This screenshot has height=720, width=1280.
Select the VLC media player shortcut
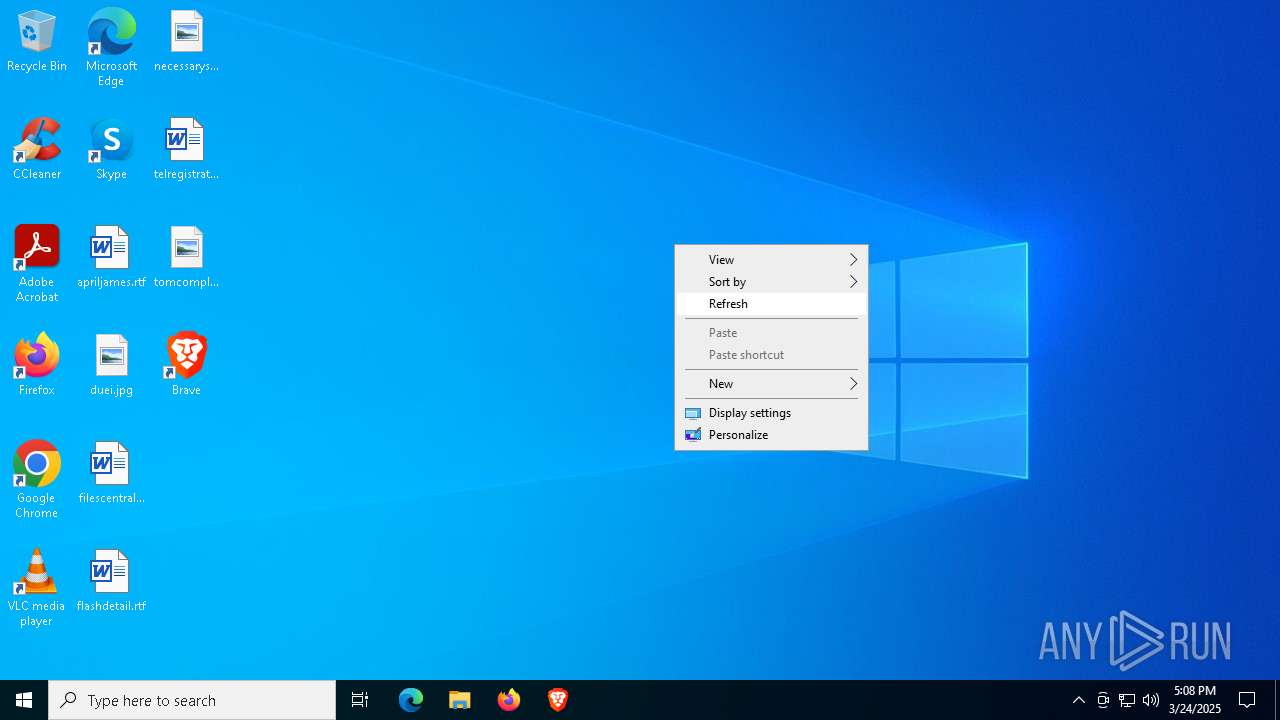37,588
